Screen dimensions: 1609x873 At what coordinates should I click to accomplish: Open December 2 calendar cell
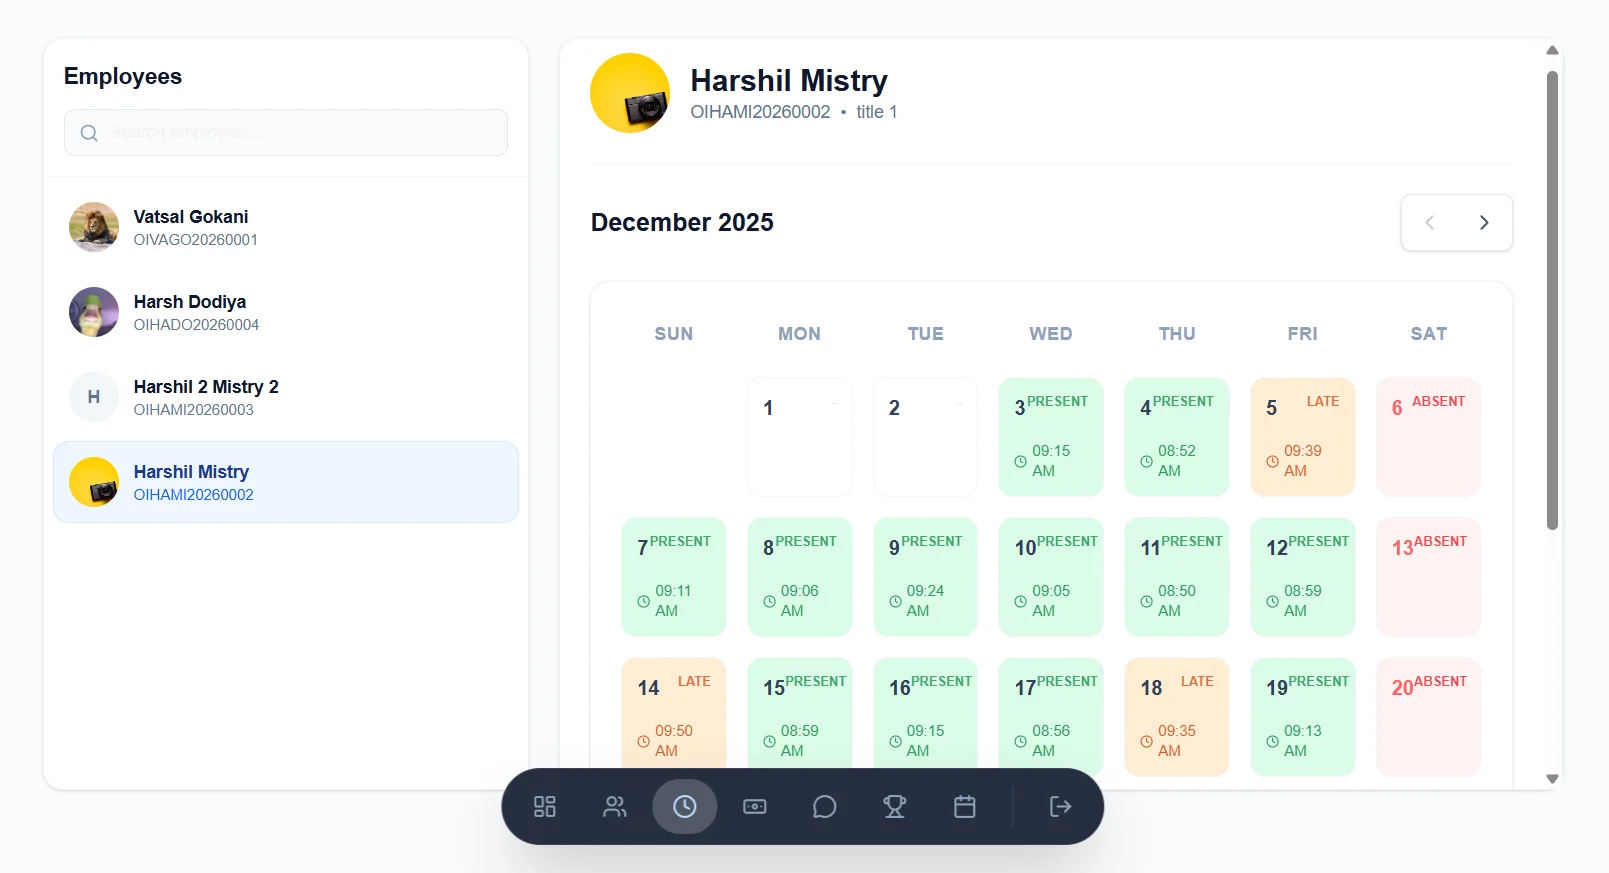coord(926,437)
